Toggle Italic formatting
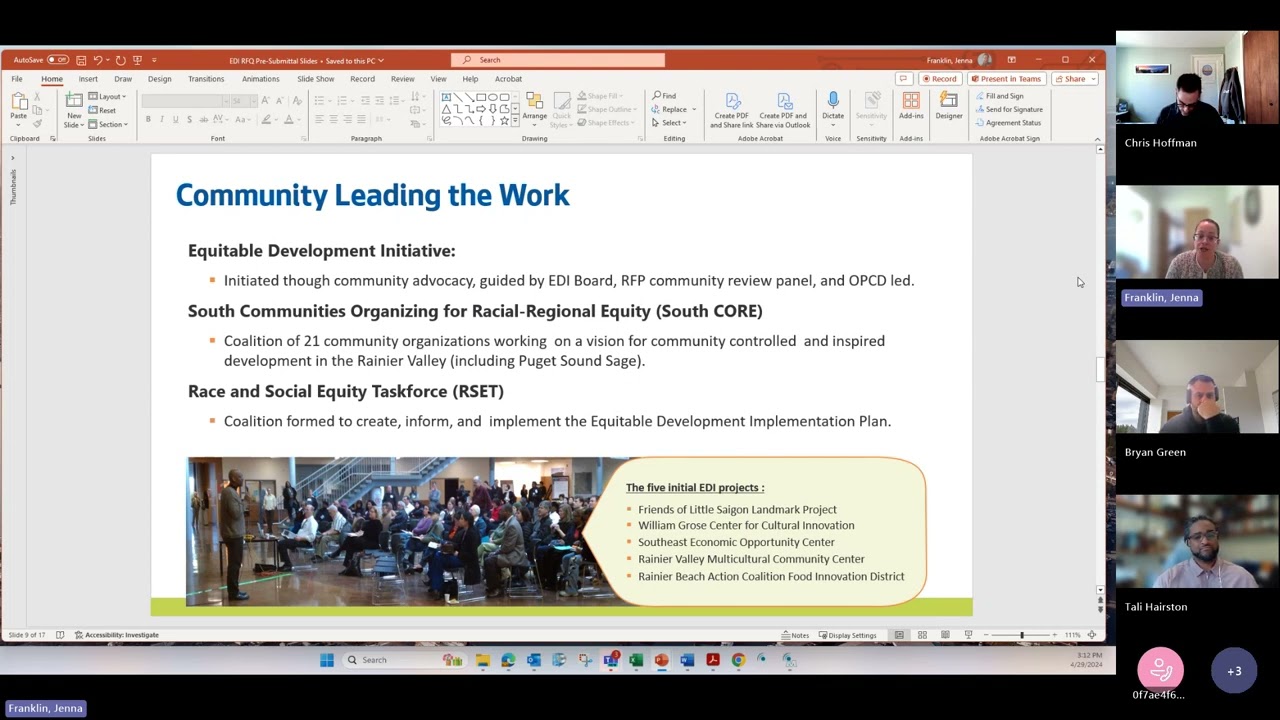 coord(161,119)
